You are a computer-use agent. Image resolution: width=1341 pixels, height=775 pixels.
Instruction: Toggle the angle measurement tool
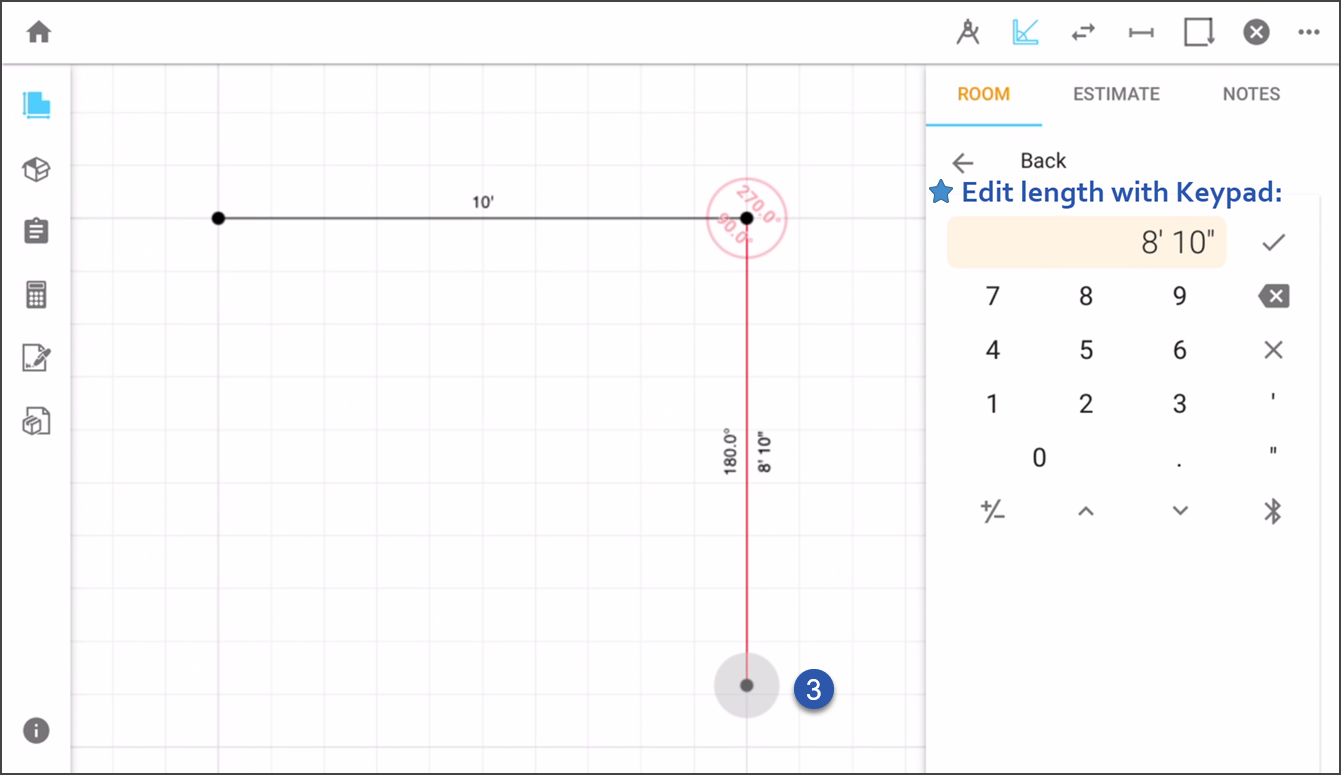tap(1025, 32)
